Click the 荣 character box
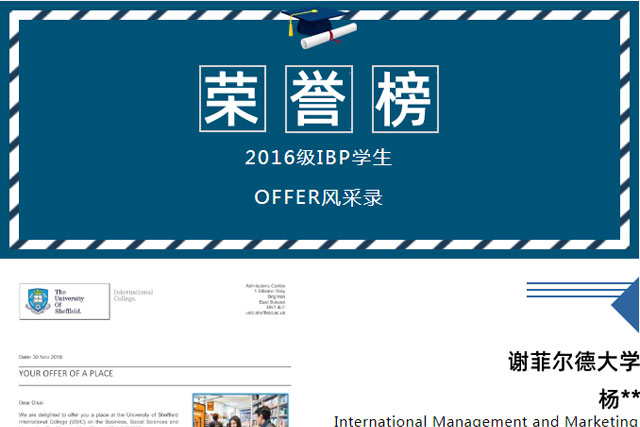Screen dimensions: 640x427 click(233, 99)
